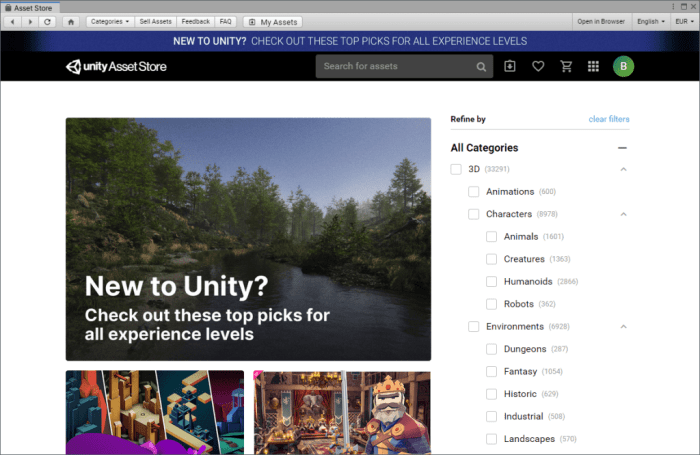Check the Dungeons checkbox
This screenshot has width=700, height=455.
click(492, 349)
